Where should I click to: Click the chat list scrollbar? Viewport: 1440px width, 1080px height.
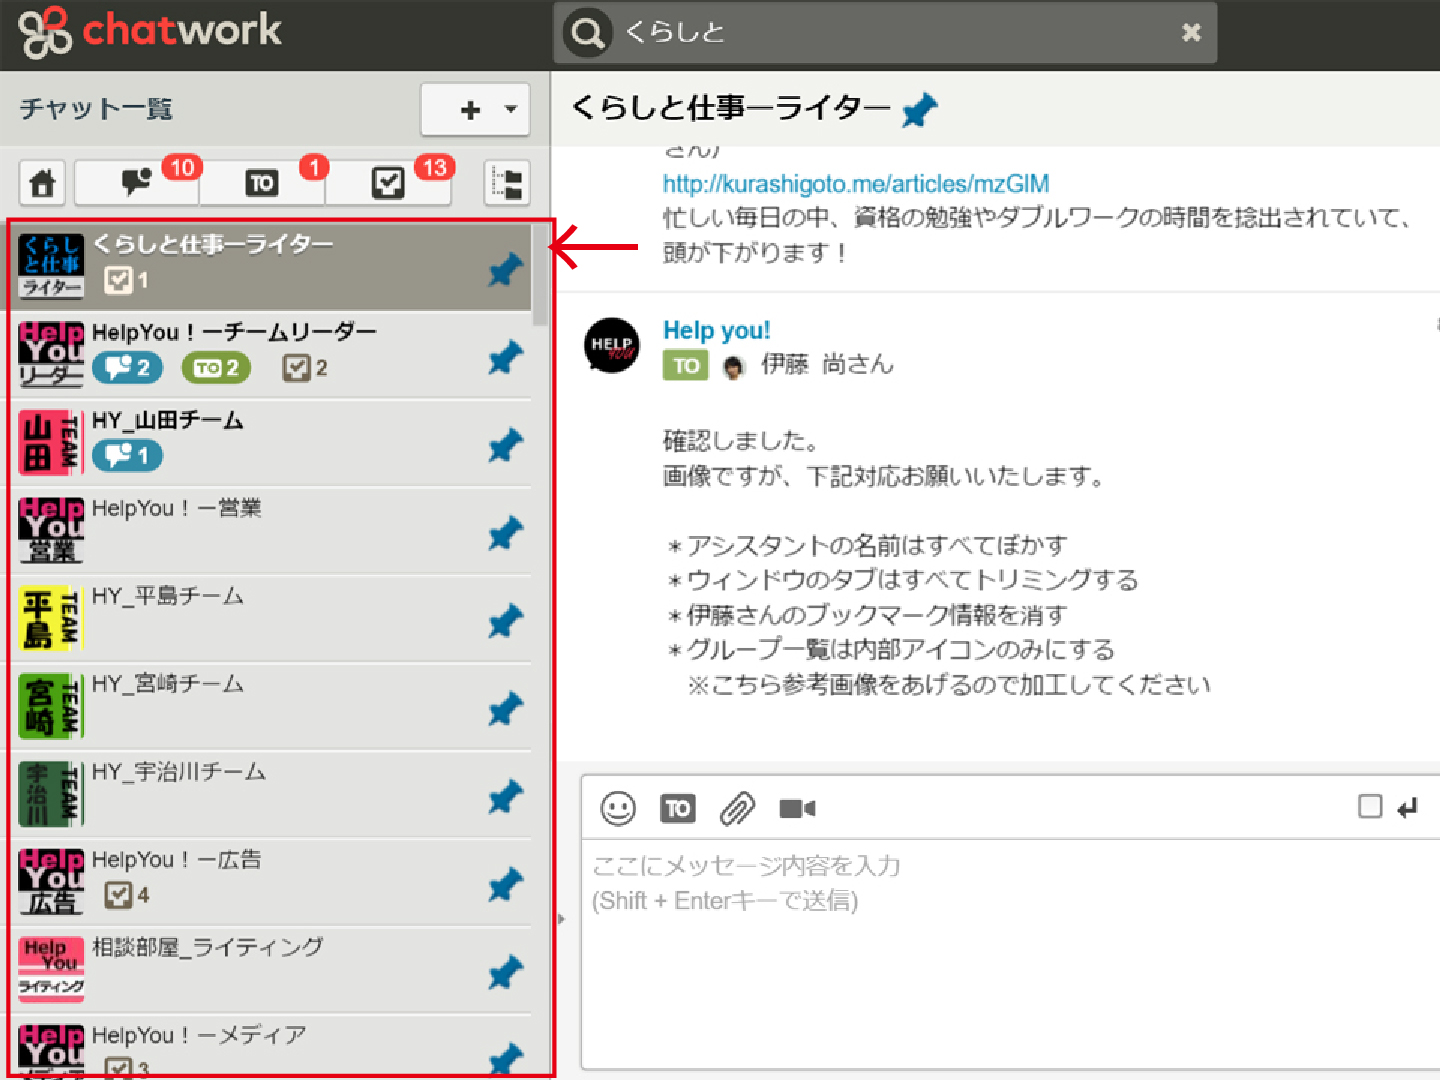[x=540, y=276]
